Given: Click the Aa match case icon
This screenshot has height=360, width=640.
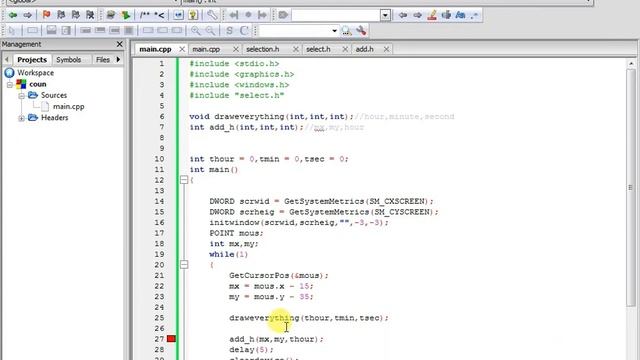Looking at the screenshot, I should [460, 16].
